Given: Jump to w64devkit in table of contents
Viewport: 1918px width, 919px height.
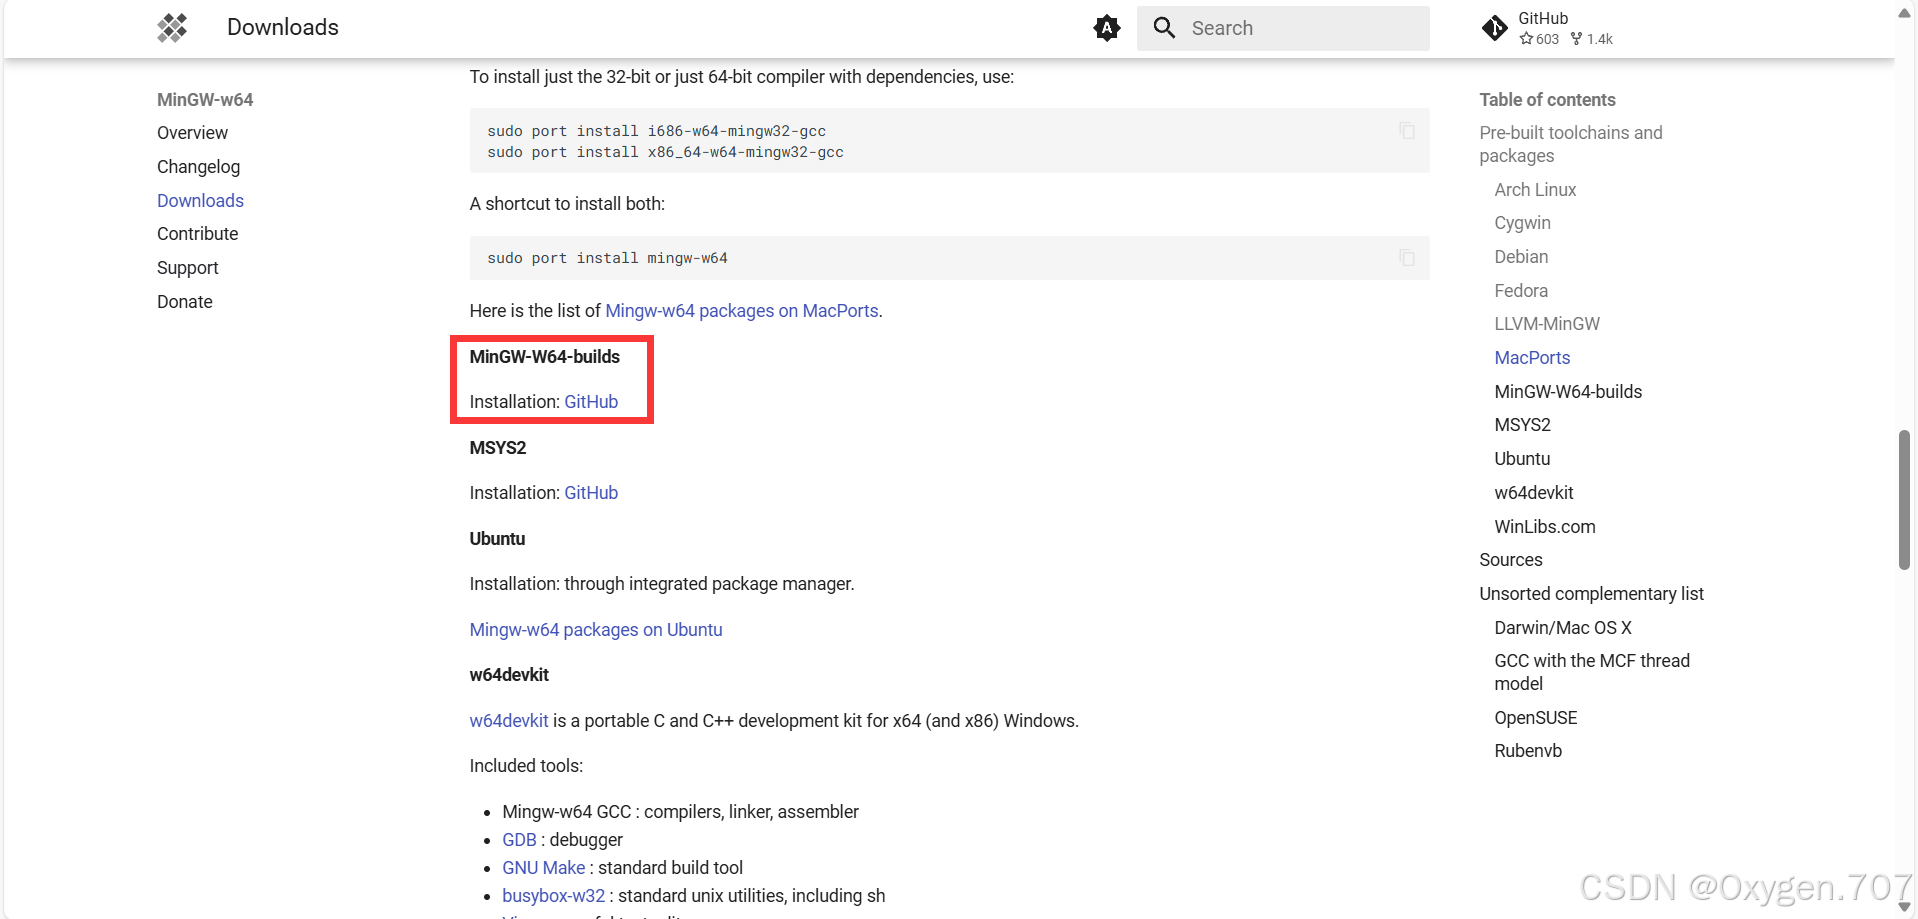Looking at the screenshot, I should [1534, 493].
